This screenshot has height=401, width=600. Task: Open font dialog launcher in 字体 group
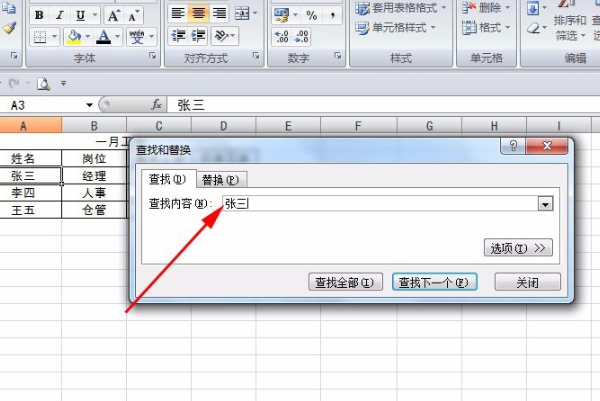(152, 56)
